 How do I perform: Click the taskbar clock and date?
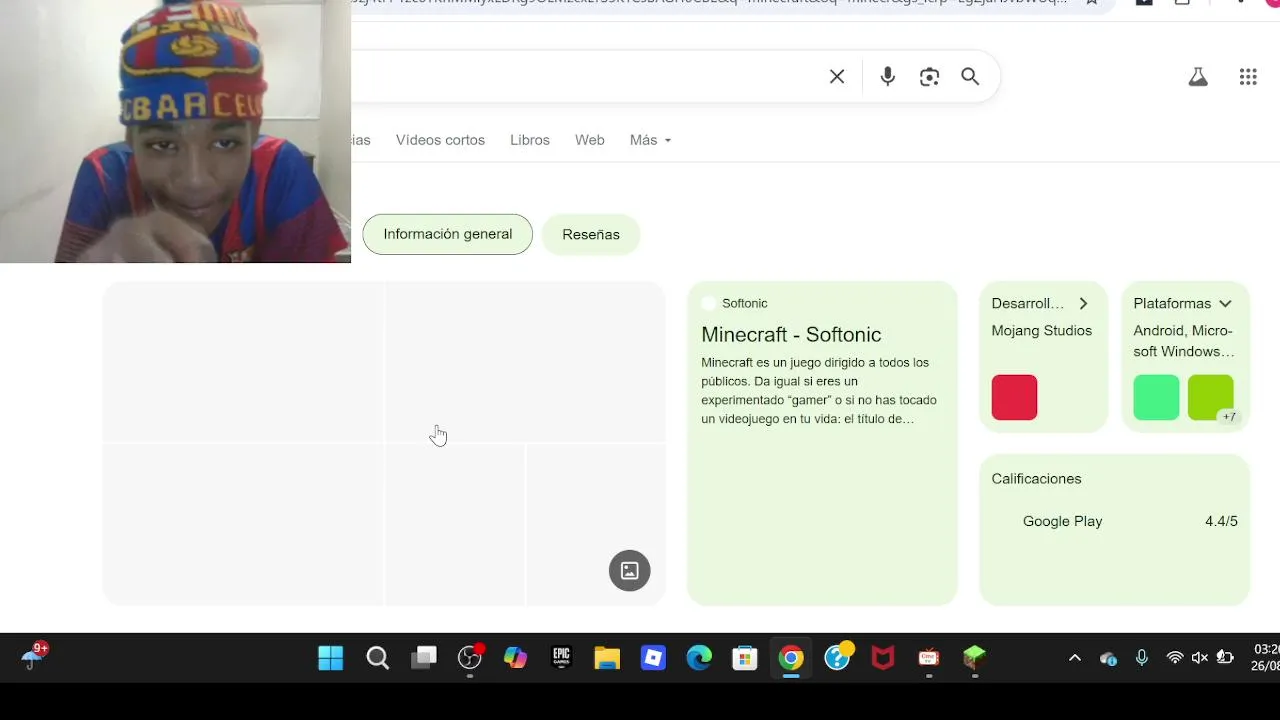(x=1265, y=657)
